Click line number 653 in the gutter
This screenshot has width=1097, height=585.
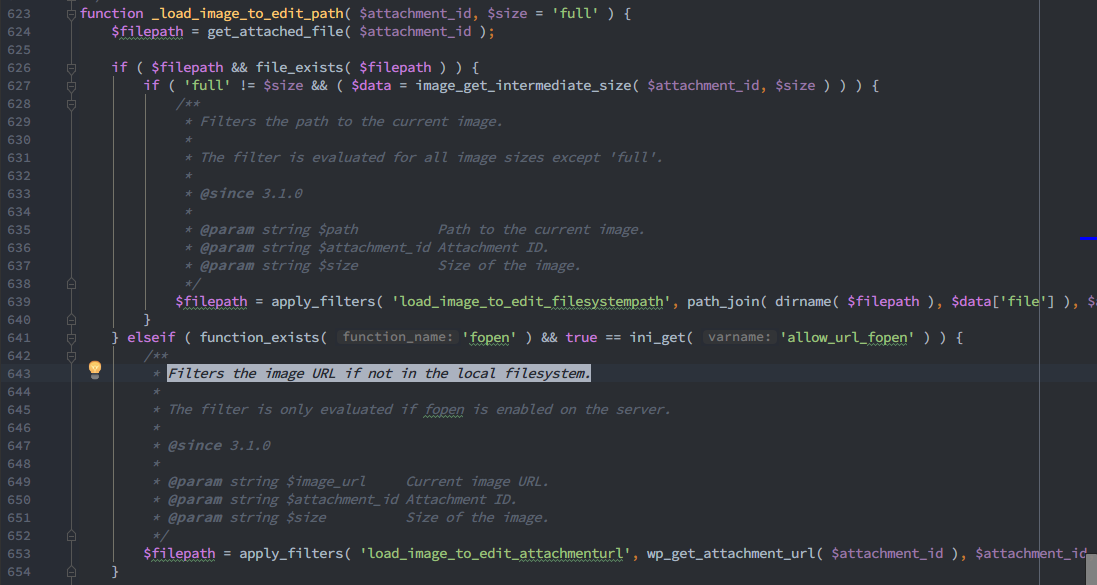click(19, 554)
